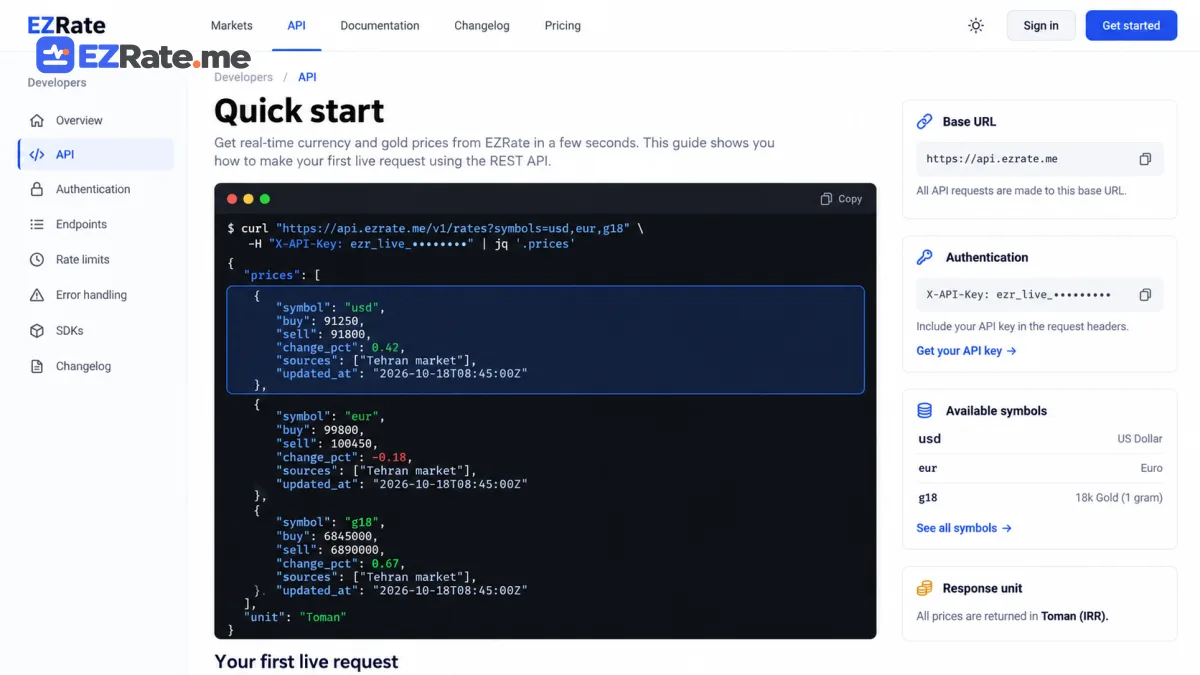Open the API top navigation tab

tap(297, 26)
